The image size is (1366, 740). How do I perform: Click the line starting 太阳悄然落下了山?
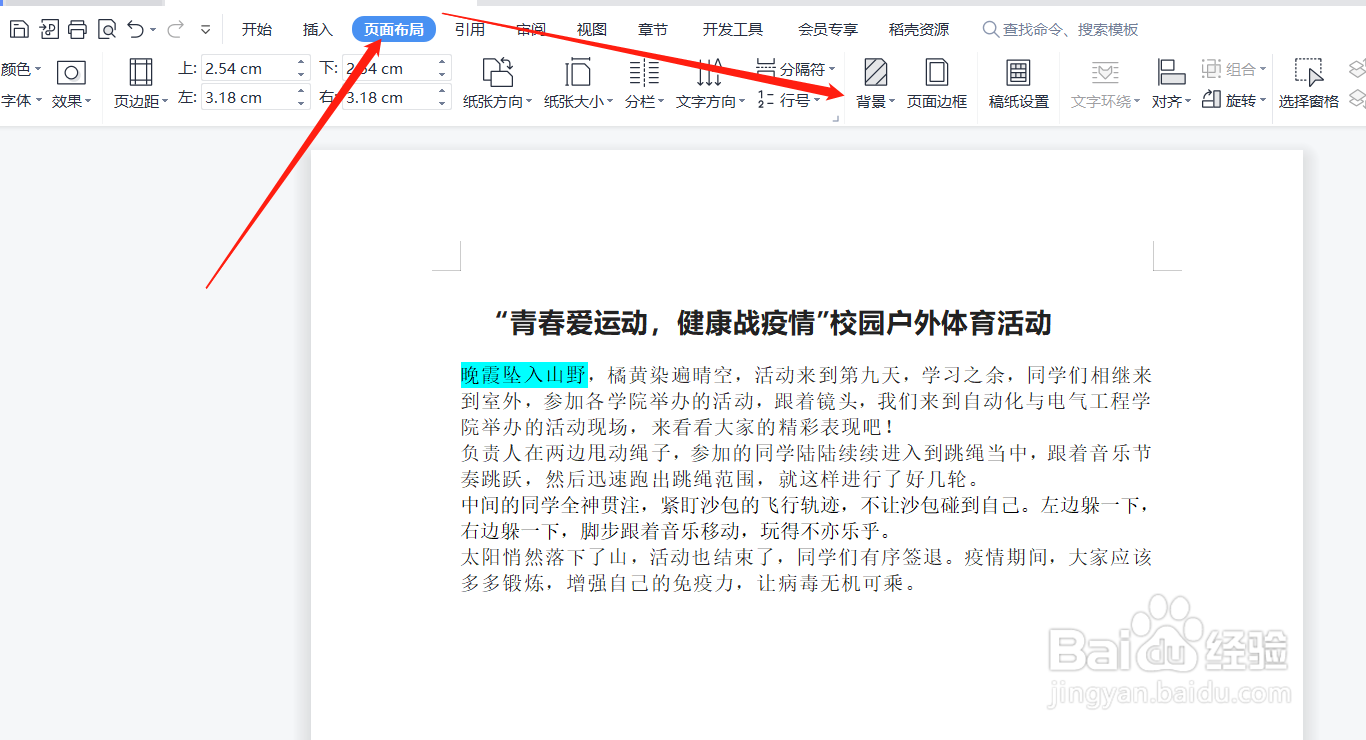tap(806, 557)
